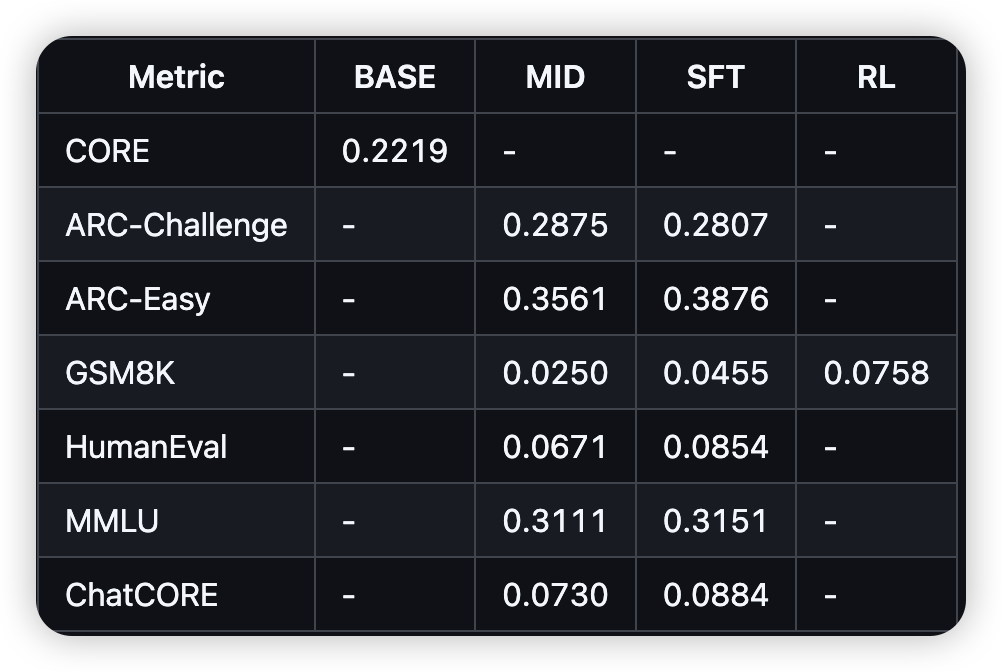This screenshot has width=1002, height=672.
Task: Click the RL column header
Action: pyautogui.click(x=876, y=77)
